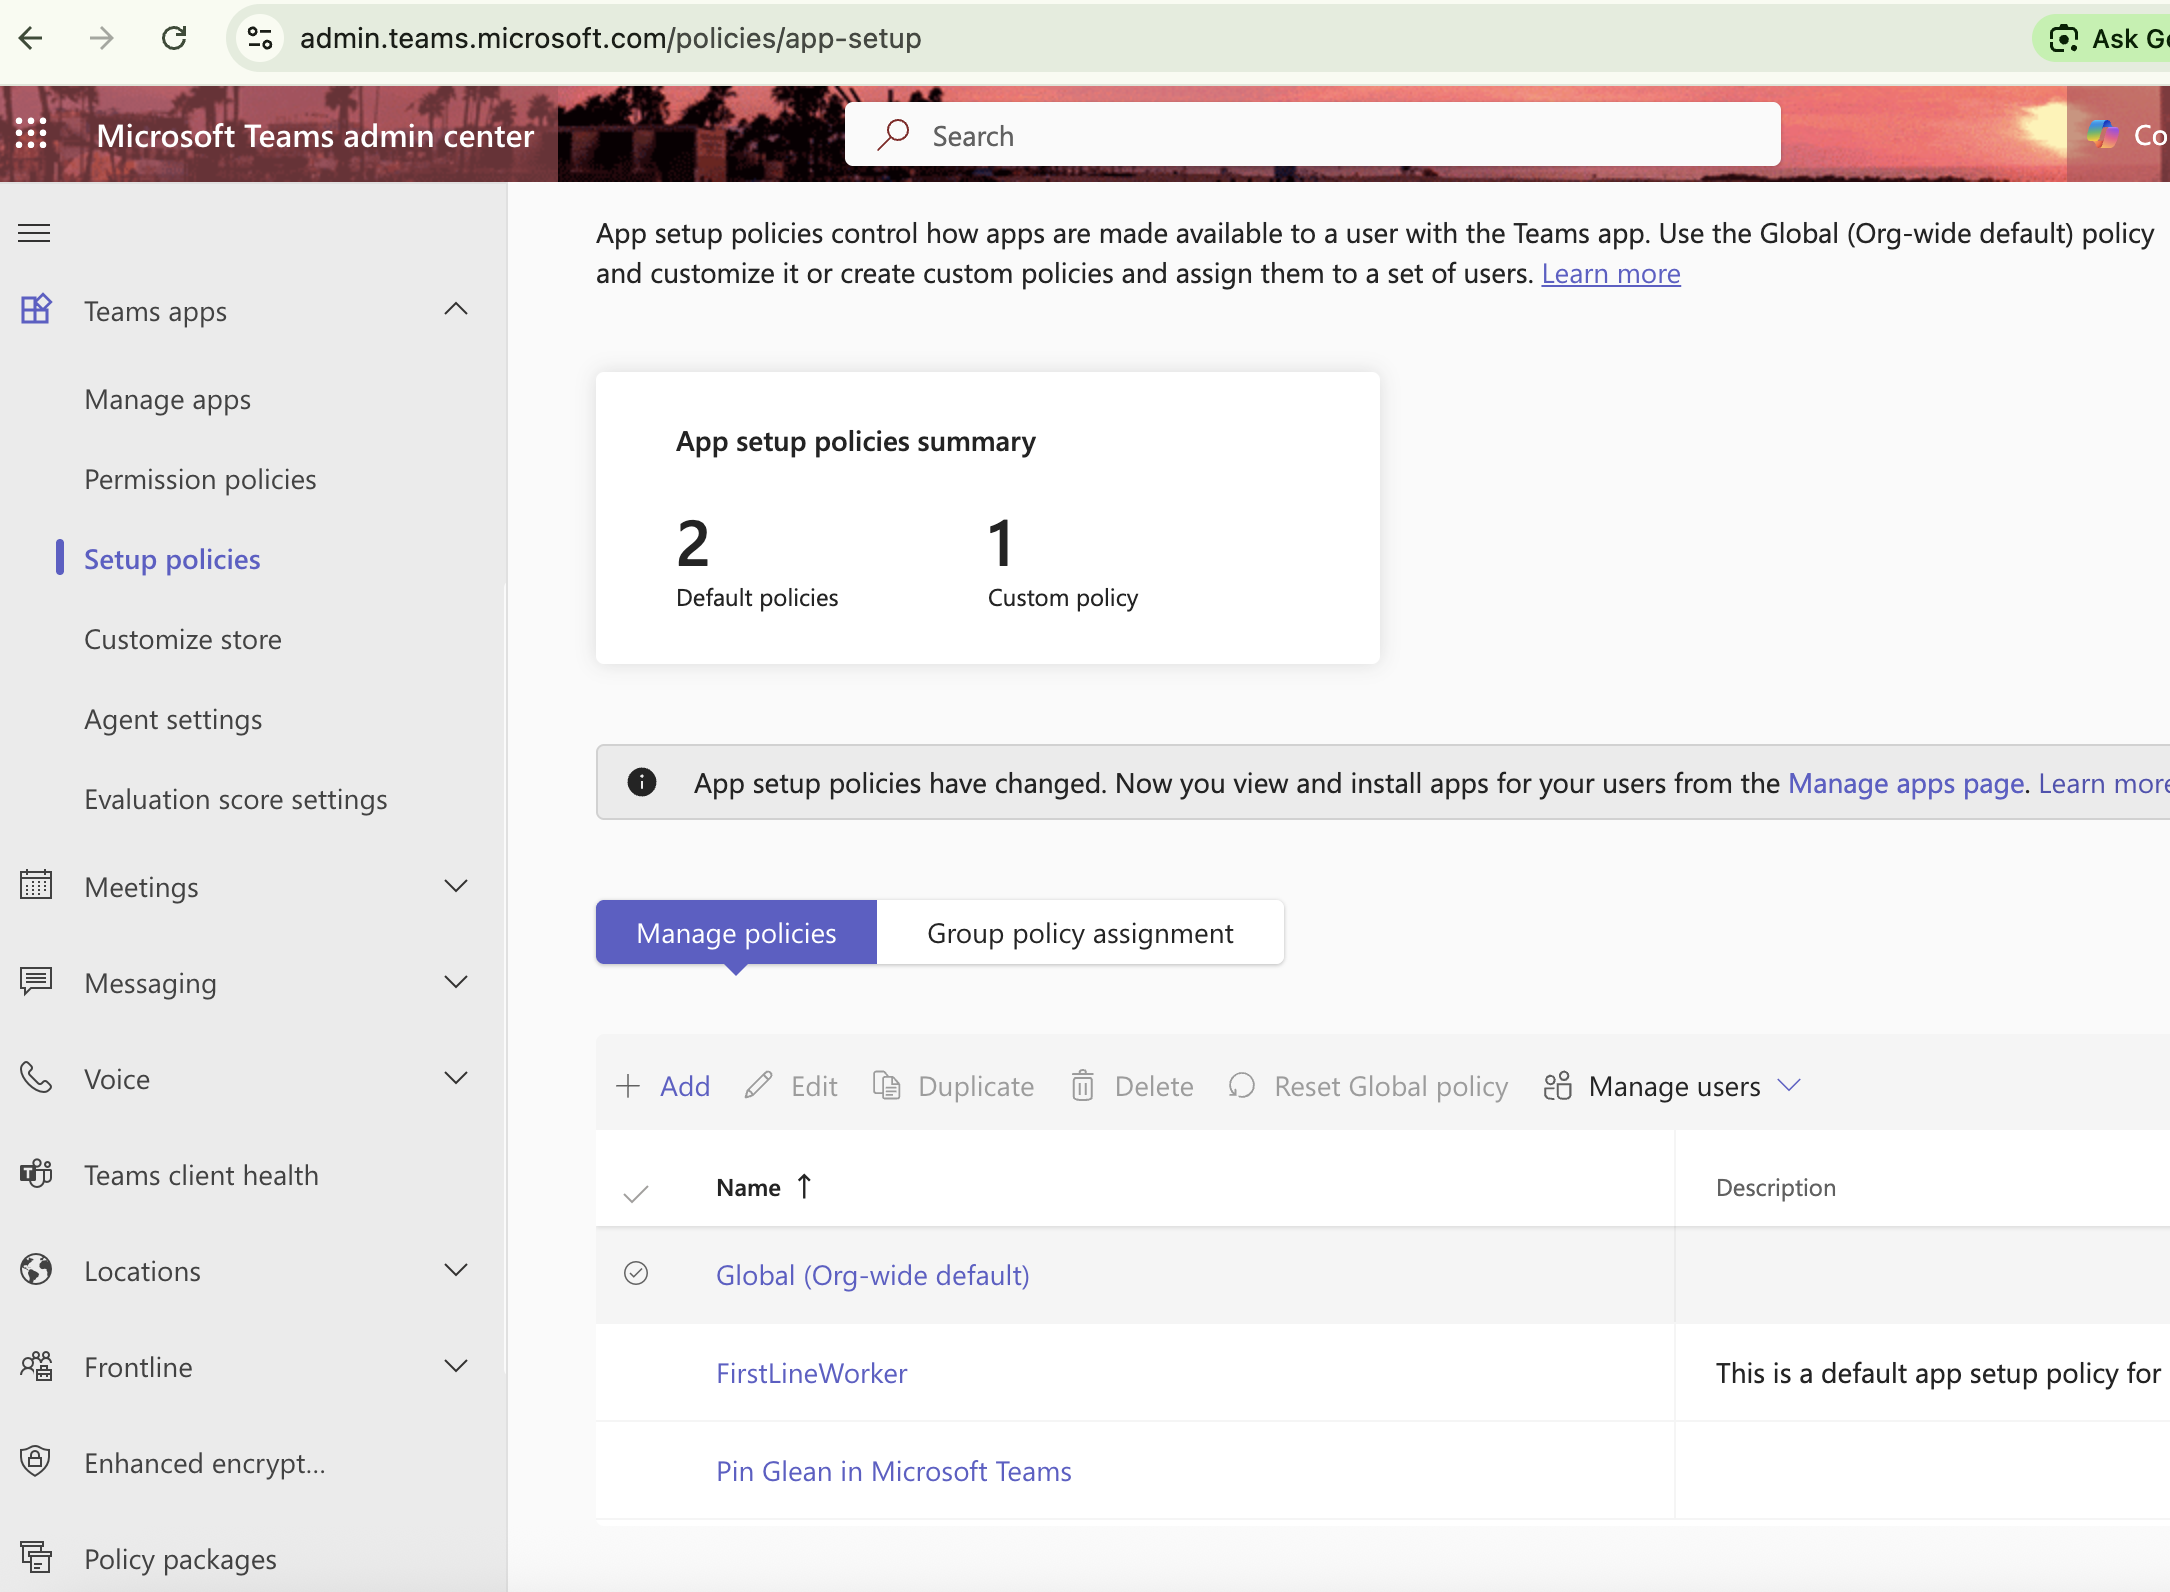Expand the Meetings section chevron
This screenshot has height=1592, width=2170.
click(456, 885)
